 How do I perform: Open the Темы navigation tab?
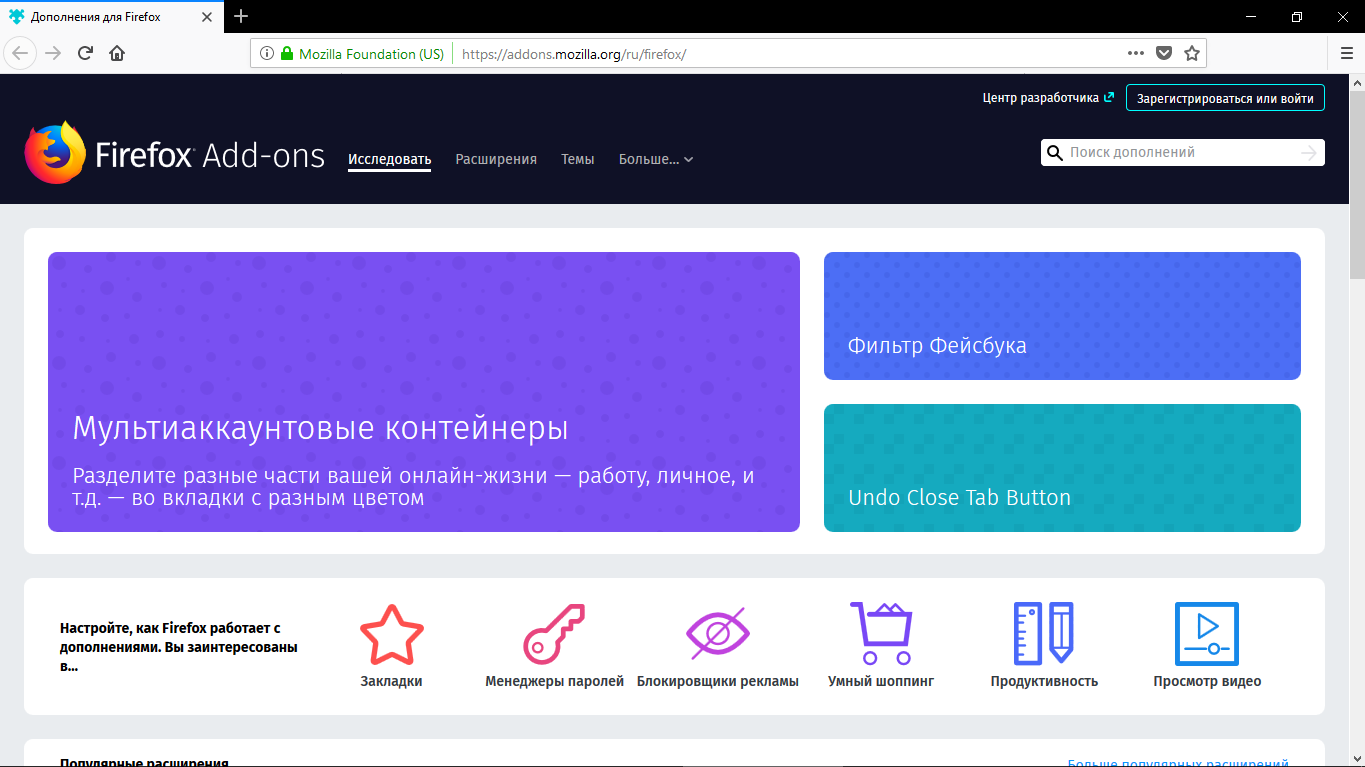pos(577,159)
